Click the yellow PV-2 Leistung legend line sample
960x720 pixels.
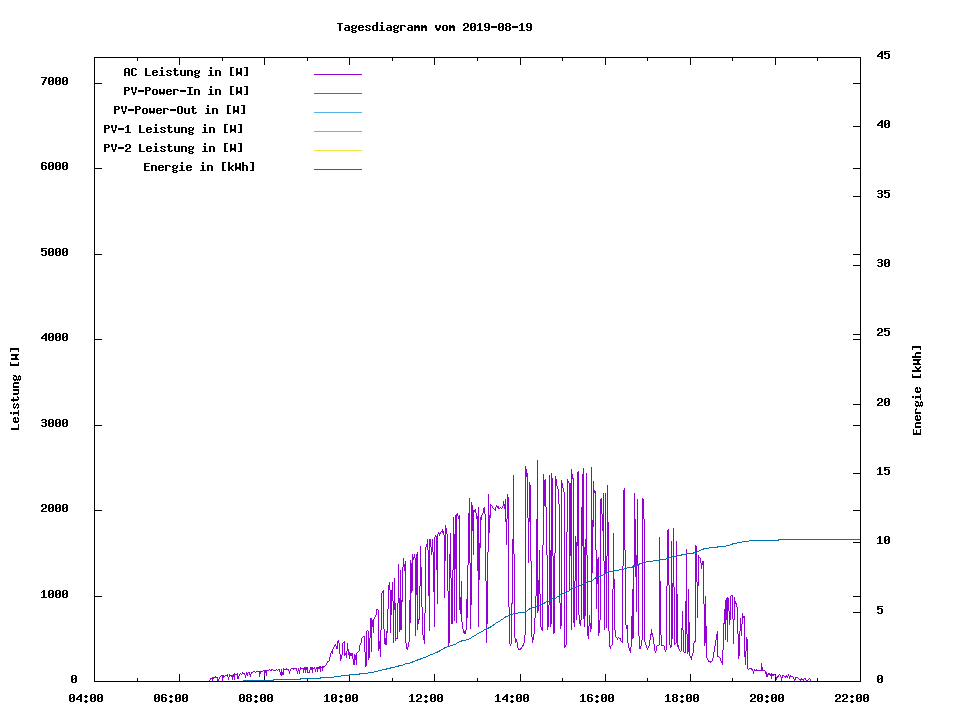click(337, 150)
